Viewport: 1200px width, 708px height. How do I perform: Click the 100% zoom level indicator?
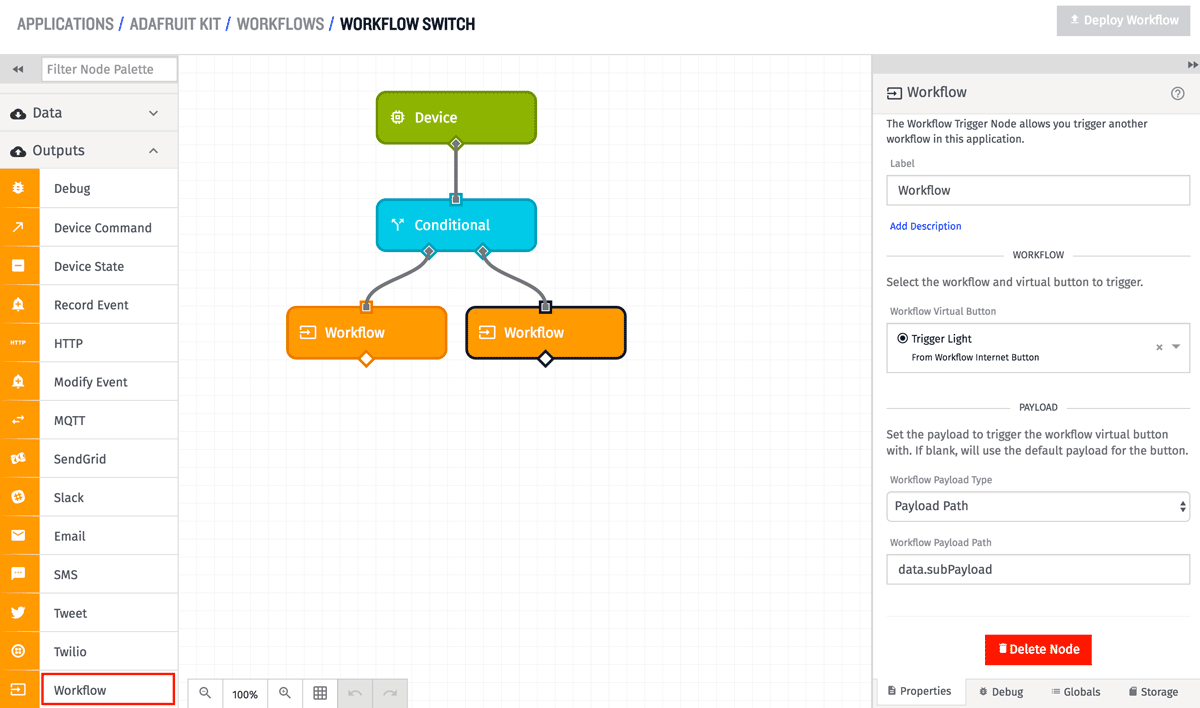coord(245,693)
